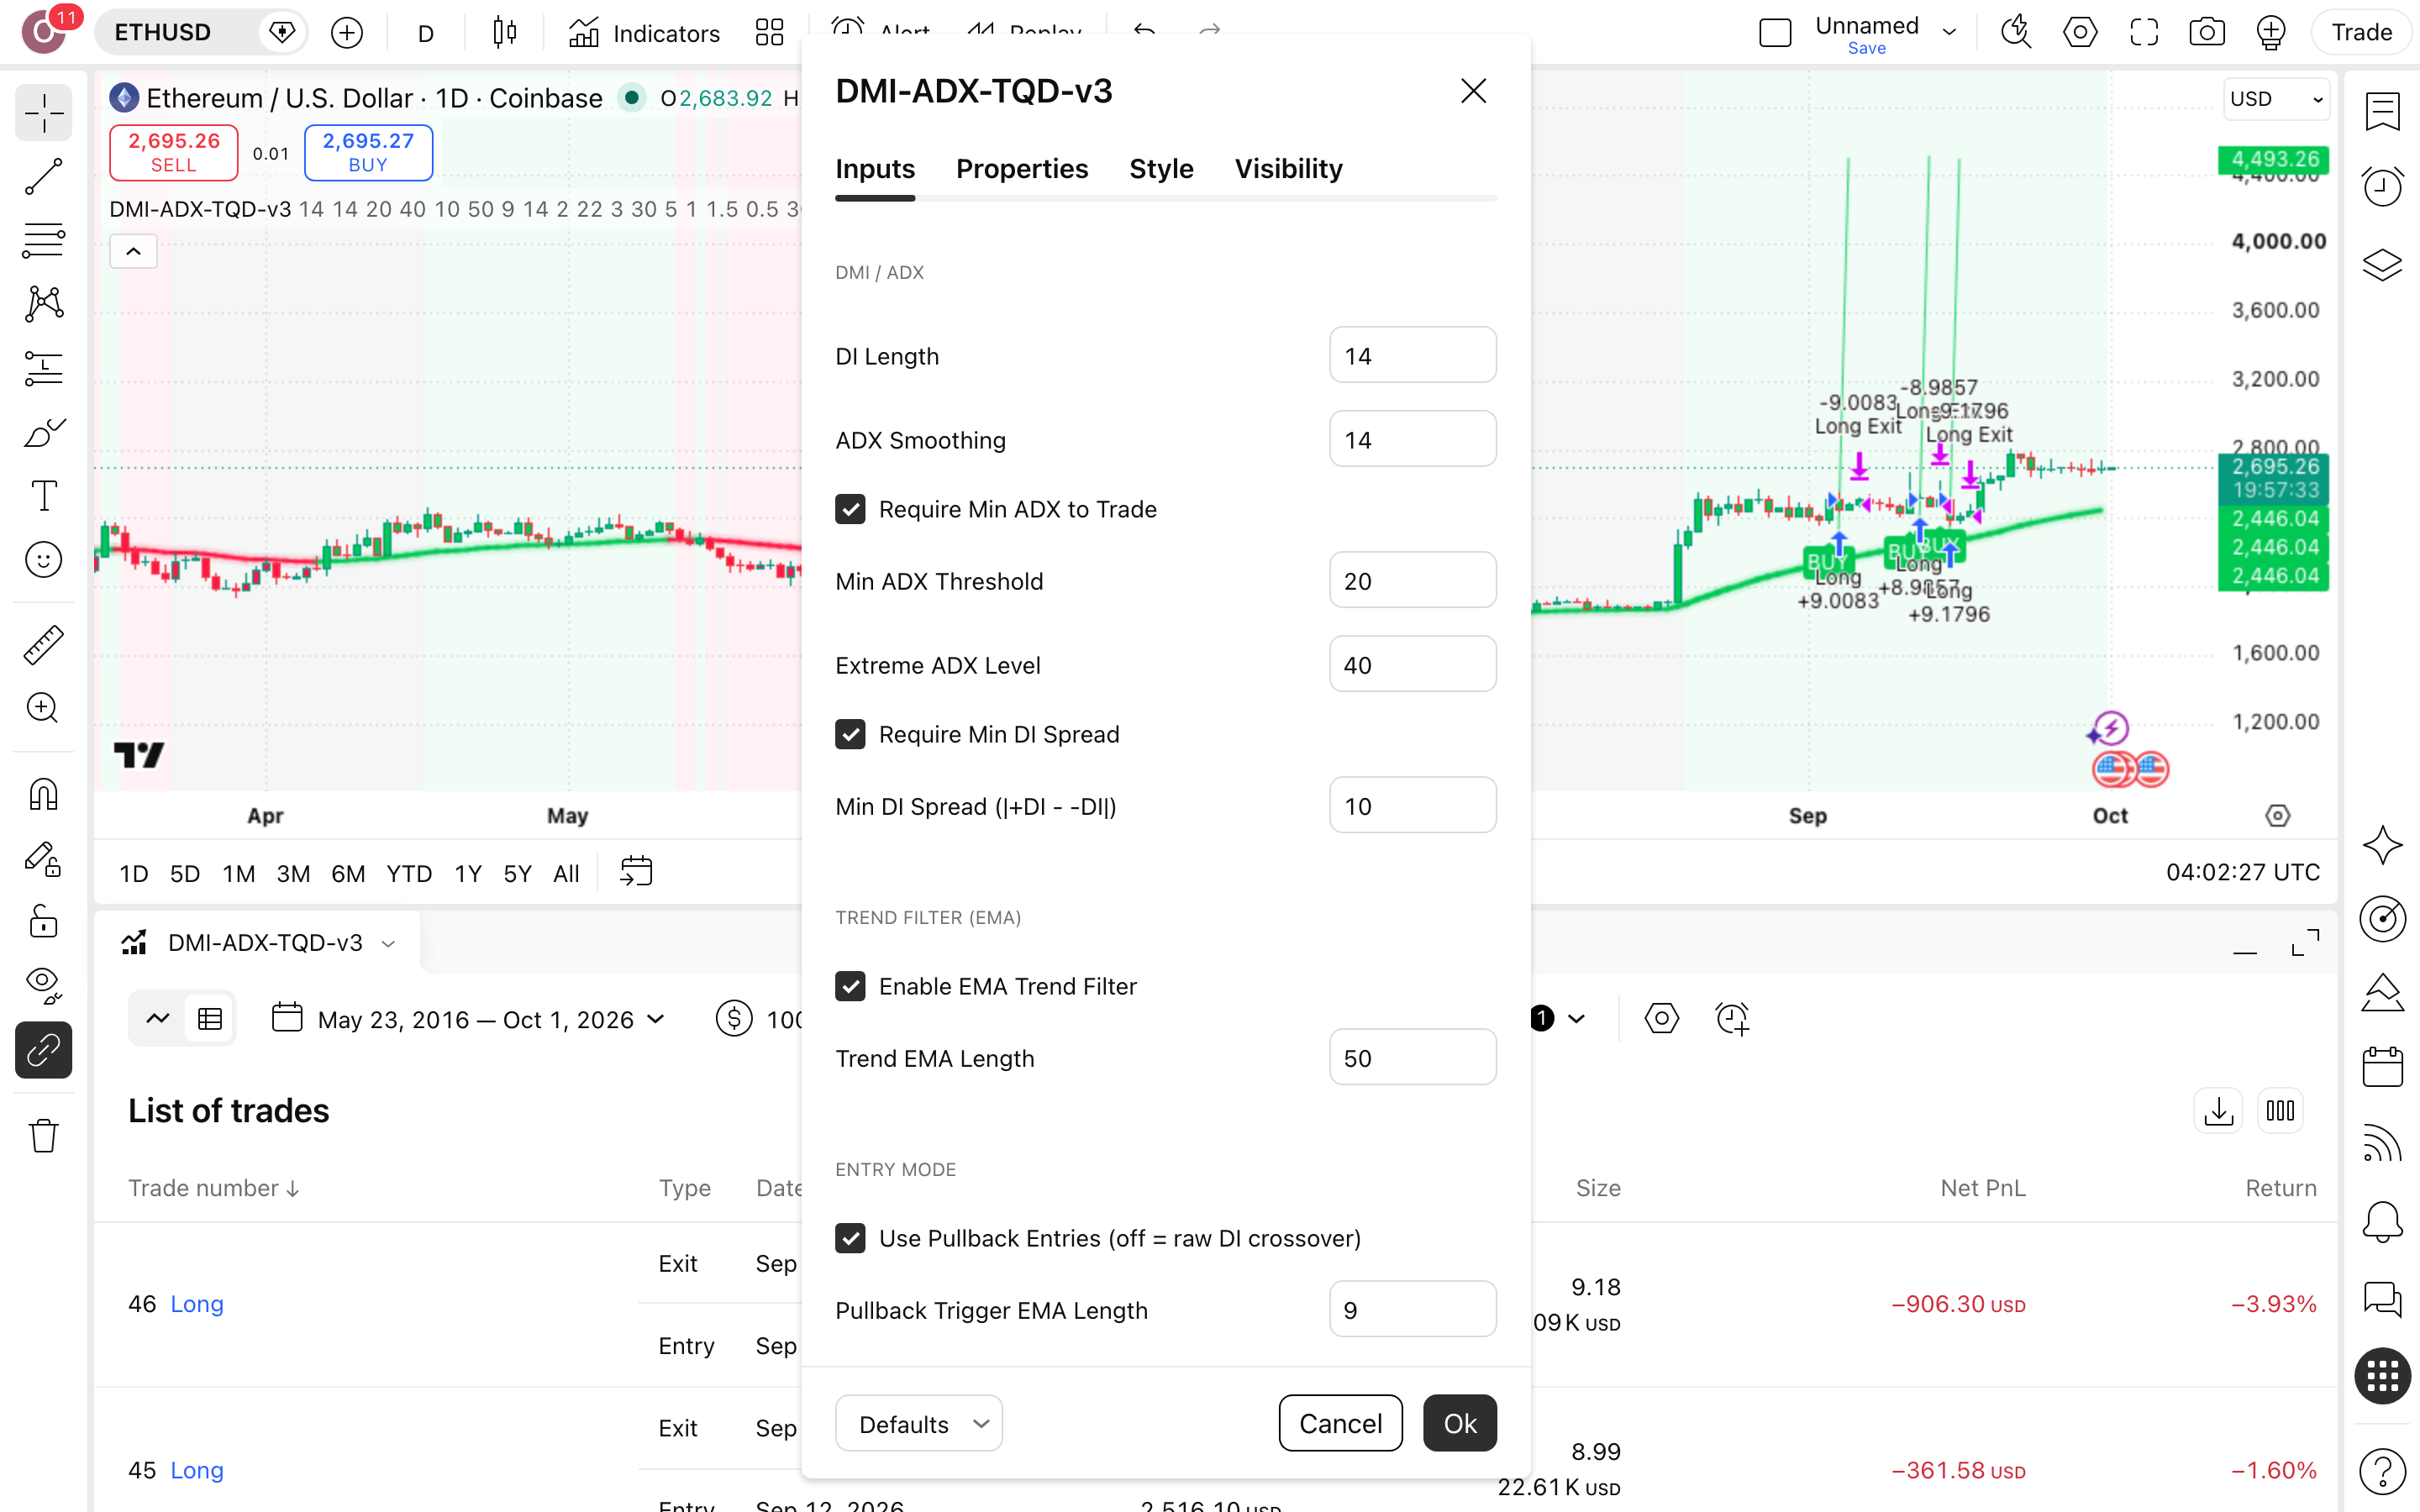Click the Ok button
This screenshot has width=2420, height=1512.
(x=1459, y=1423)
